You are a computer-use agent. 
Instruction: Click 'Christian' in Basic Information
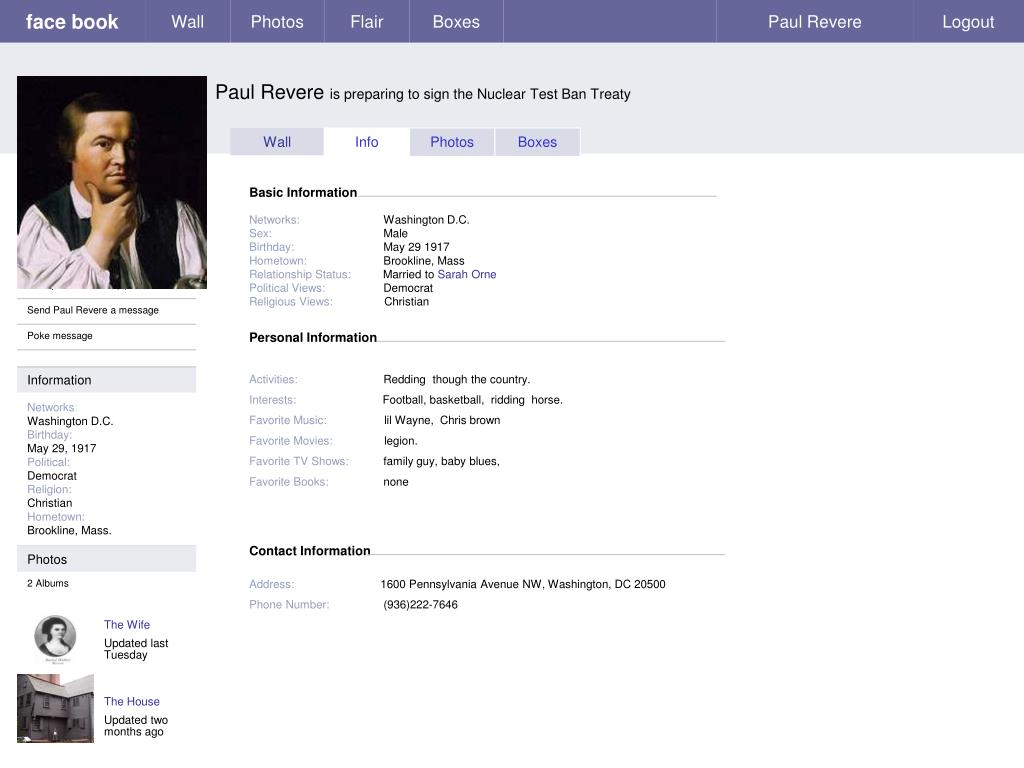(406, 302)
